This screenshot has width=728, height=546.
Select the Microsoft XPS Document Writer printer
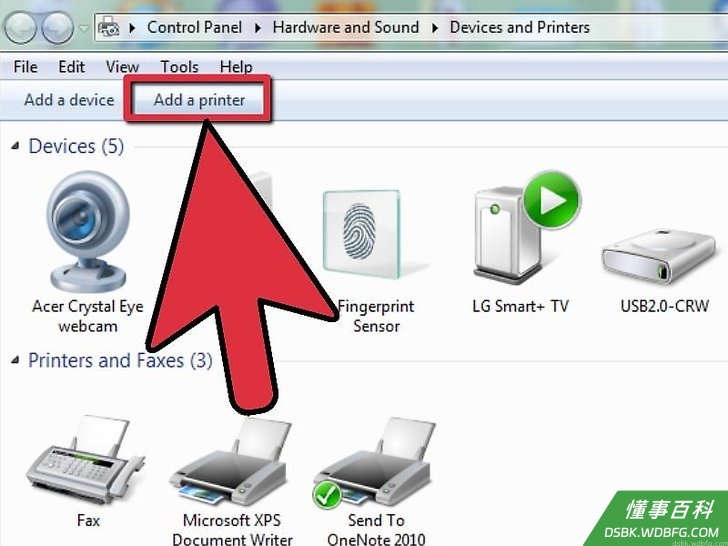click(230, 462)
